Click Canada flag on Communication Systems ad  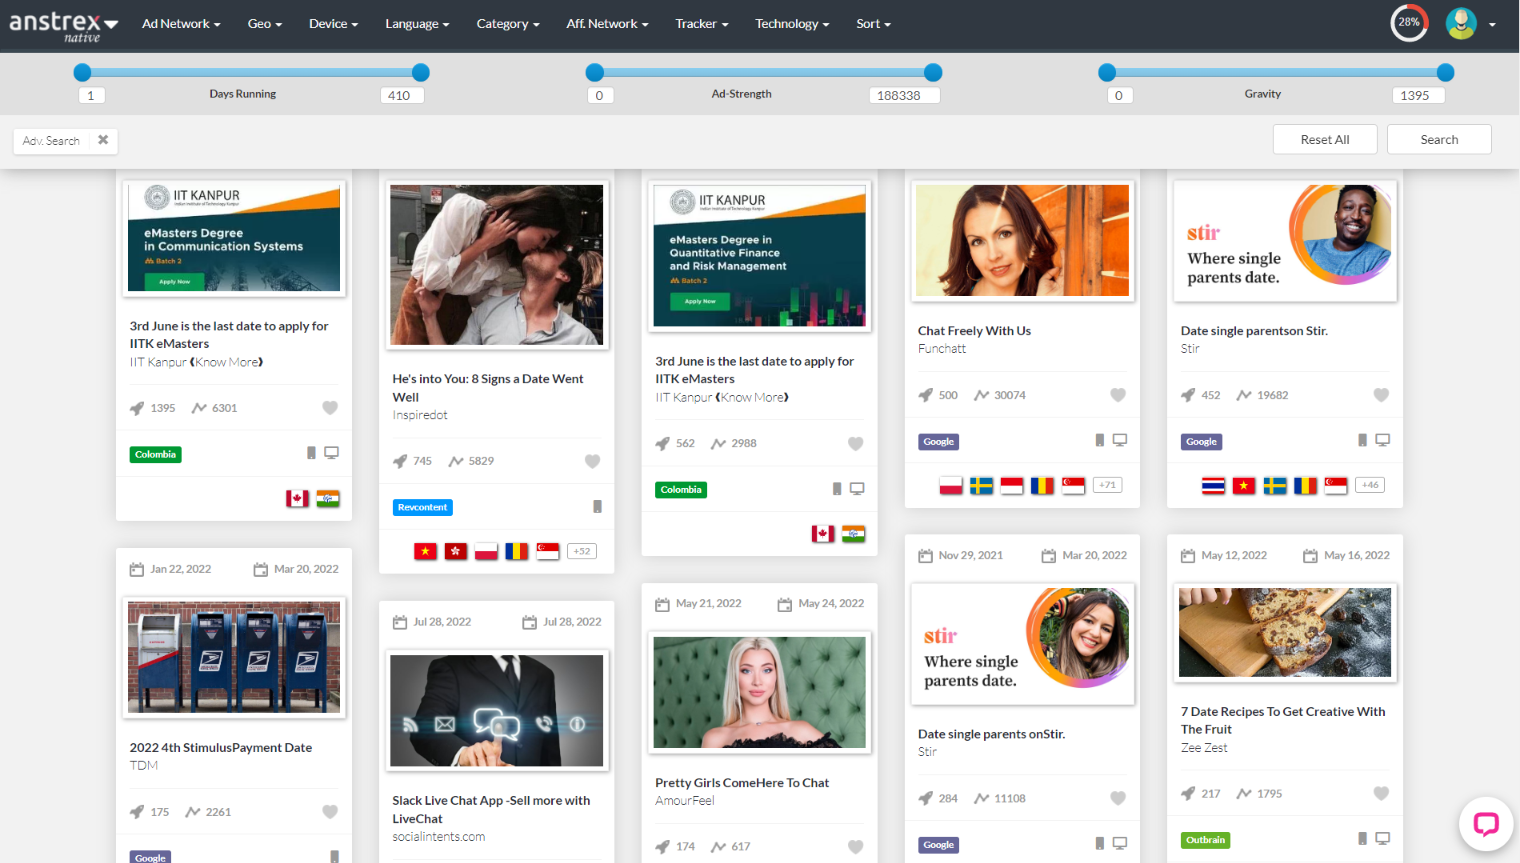click(297, 498)
